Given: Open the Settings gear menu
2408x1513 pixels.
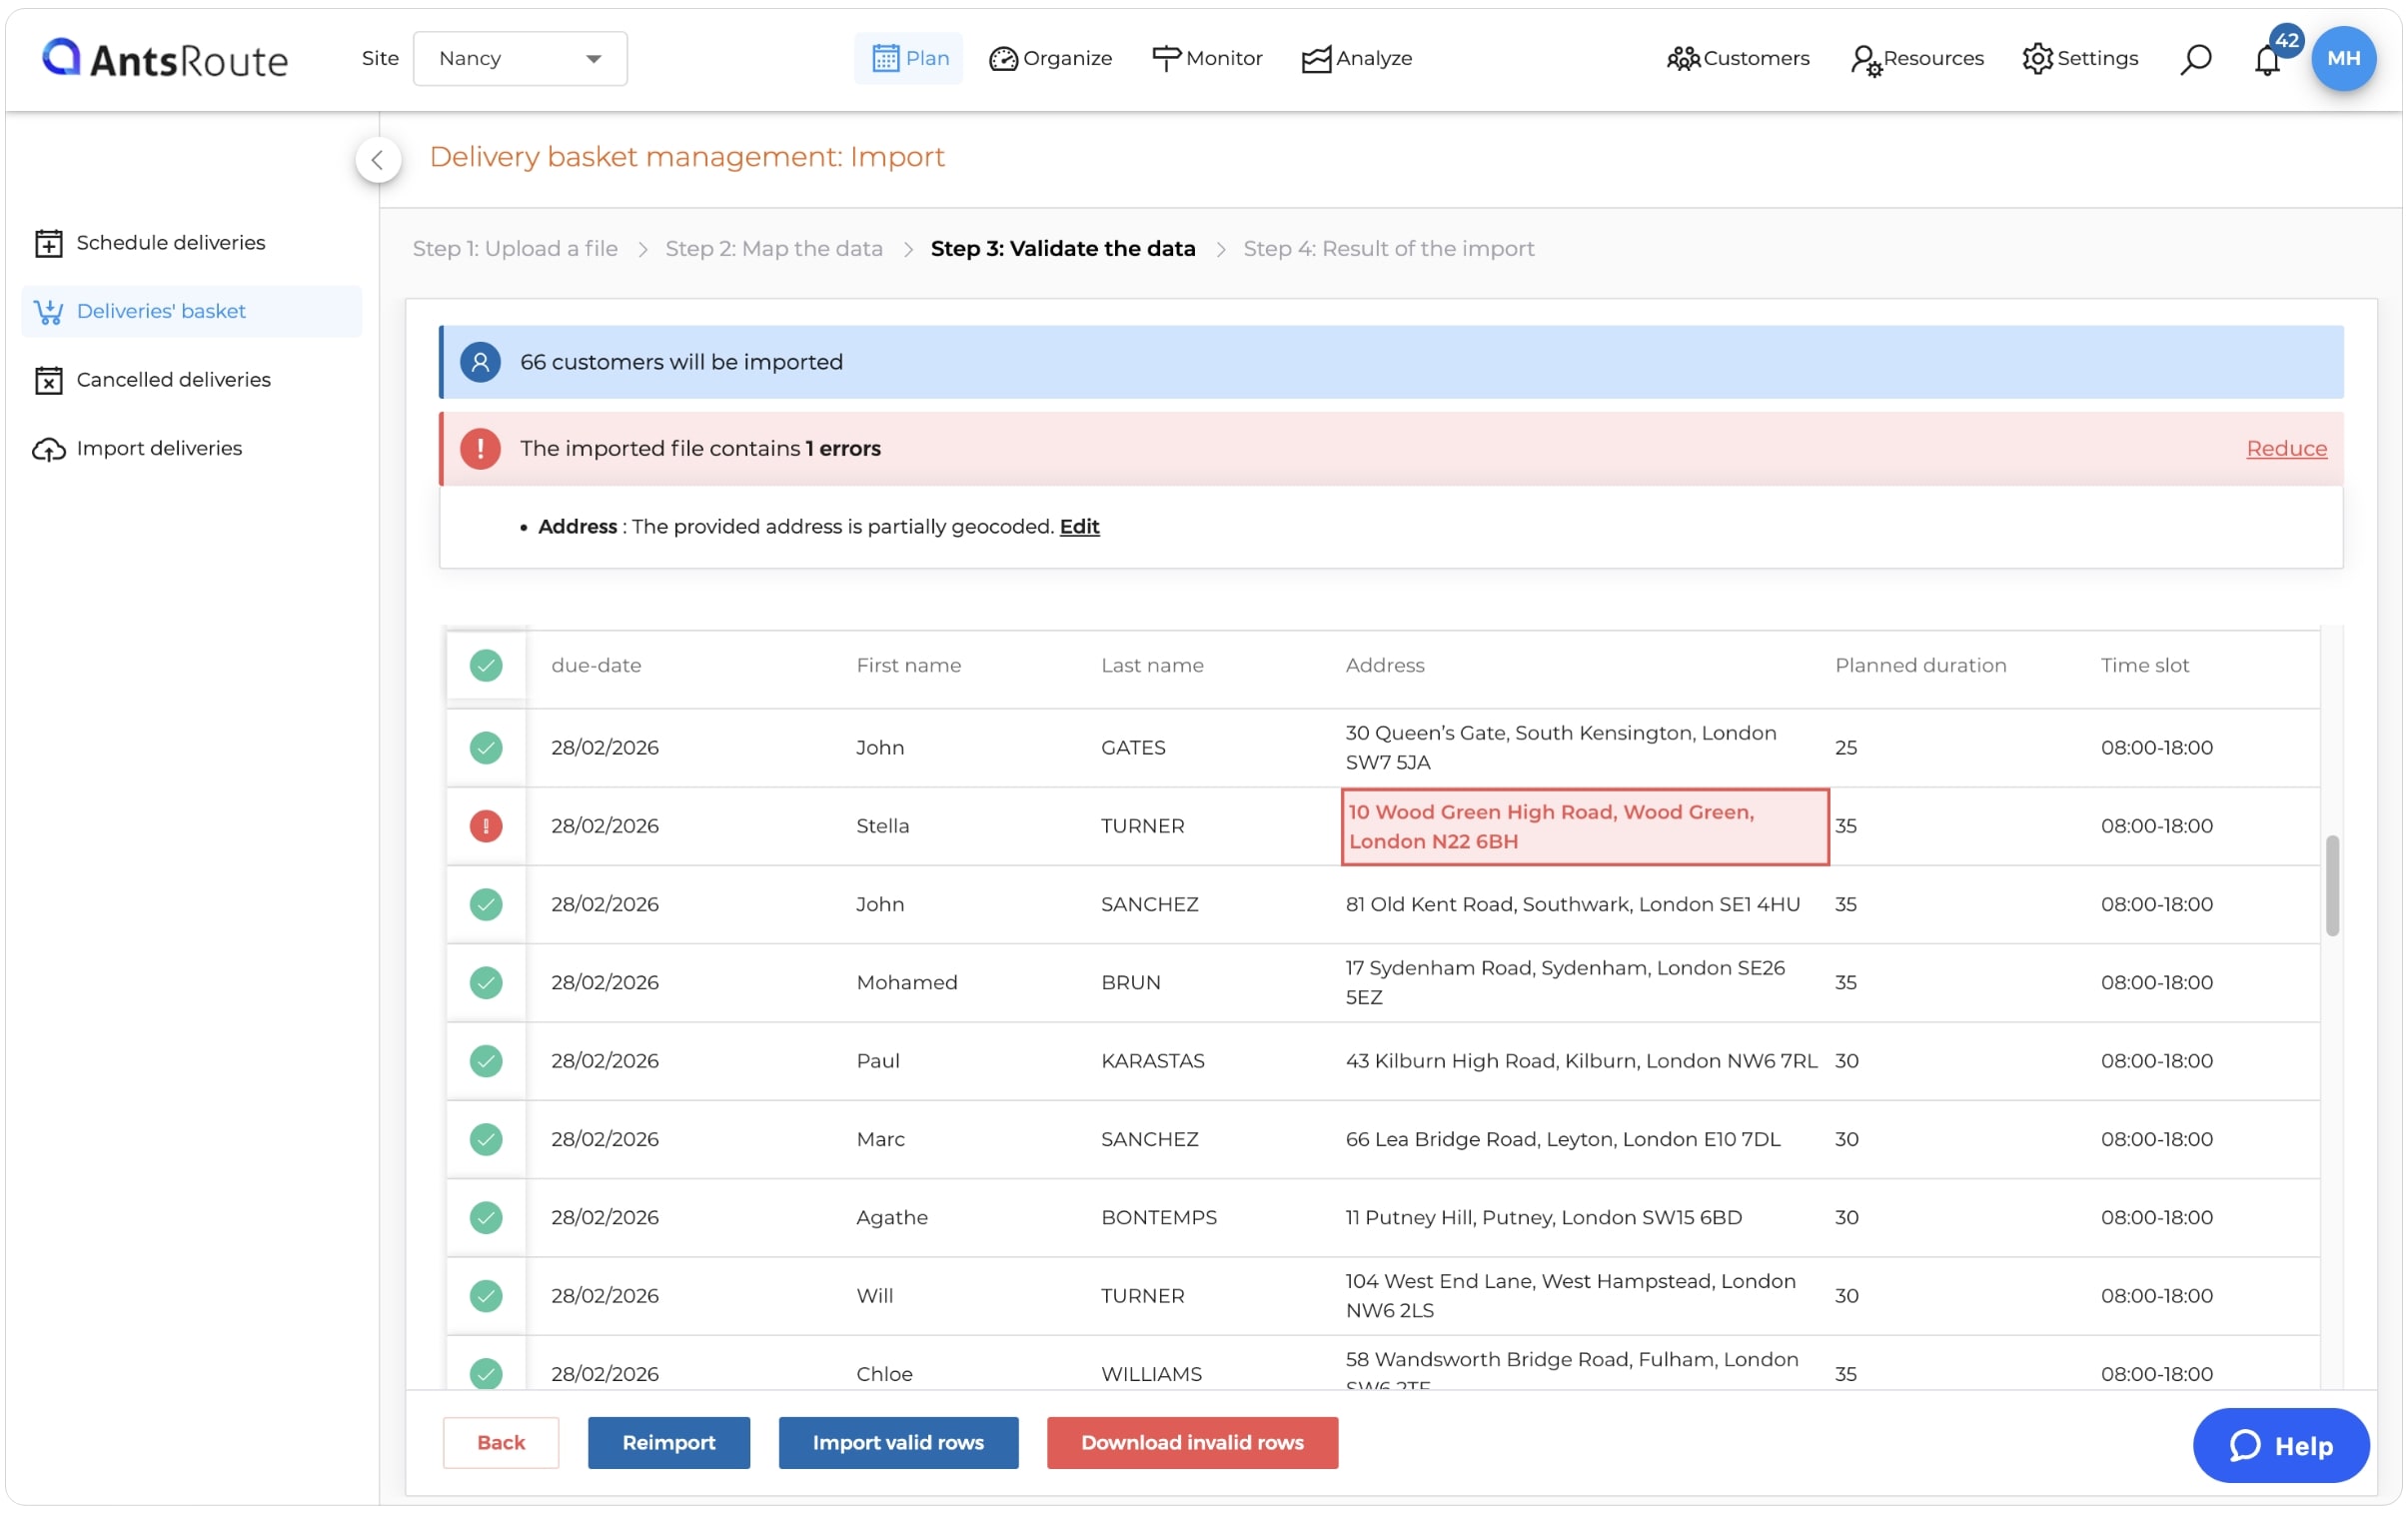Looking at the screenshot, I should click(x=2080, y=58).
